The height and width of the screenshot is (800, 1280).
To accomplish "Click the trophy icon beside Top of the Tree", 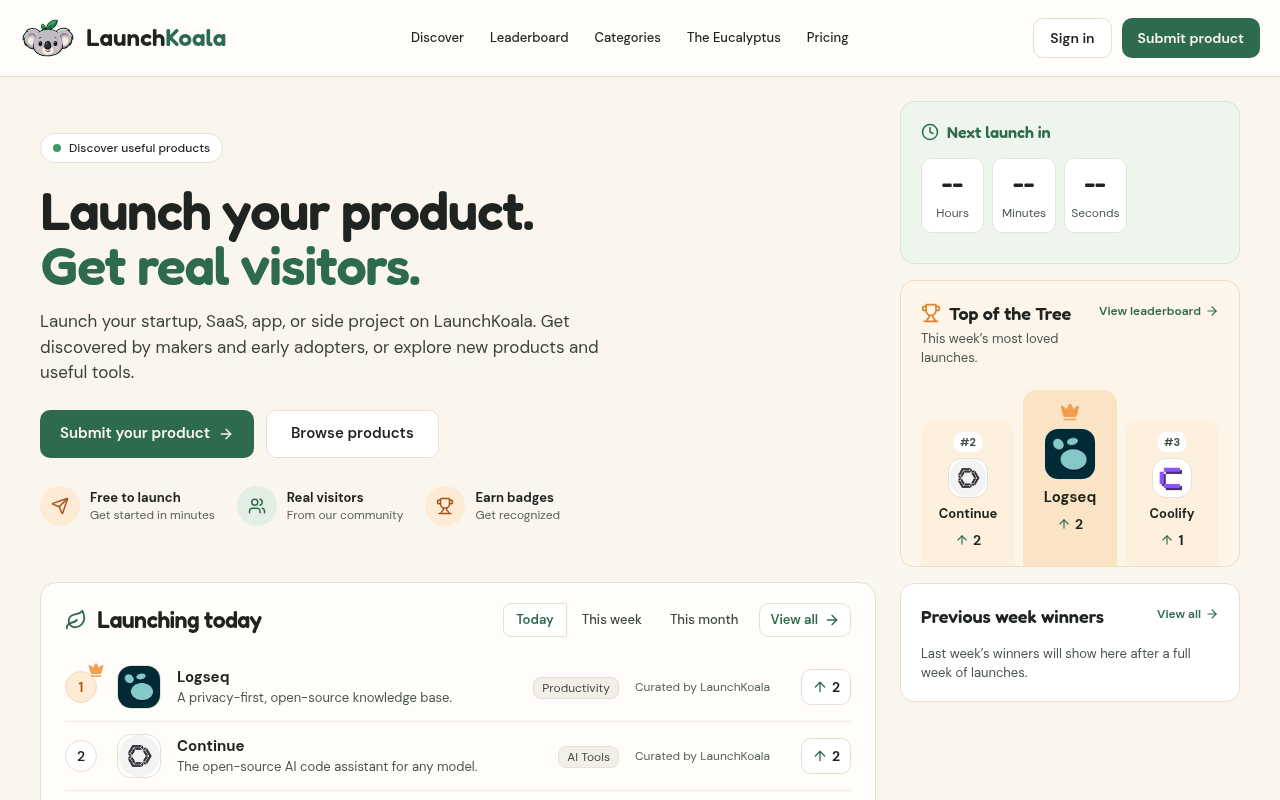I will pos(931,313).
